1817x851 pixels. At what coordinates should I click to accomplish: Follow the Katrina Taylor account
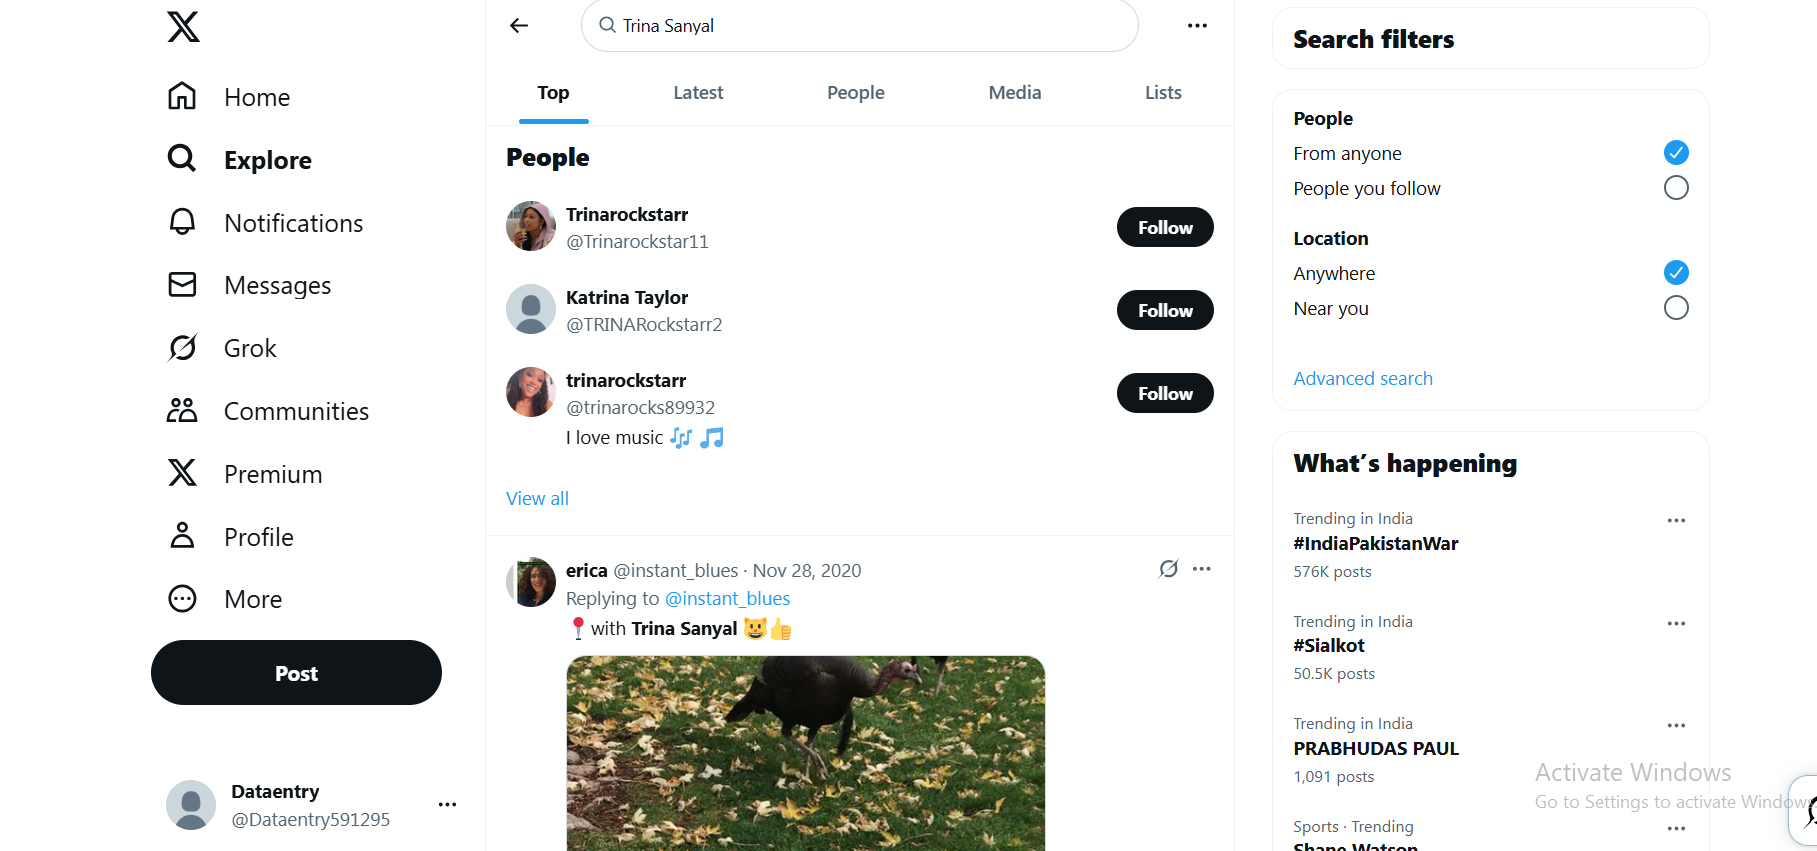[1164, 310]
